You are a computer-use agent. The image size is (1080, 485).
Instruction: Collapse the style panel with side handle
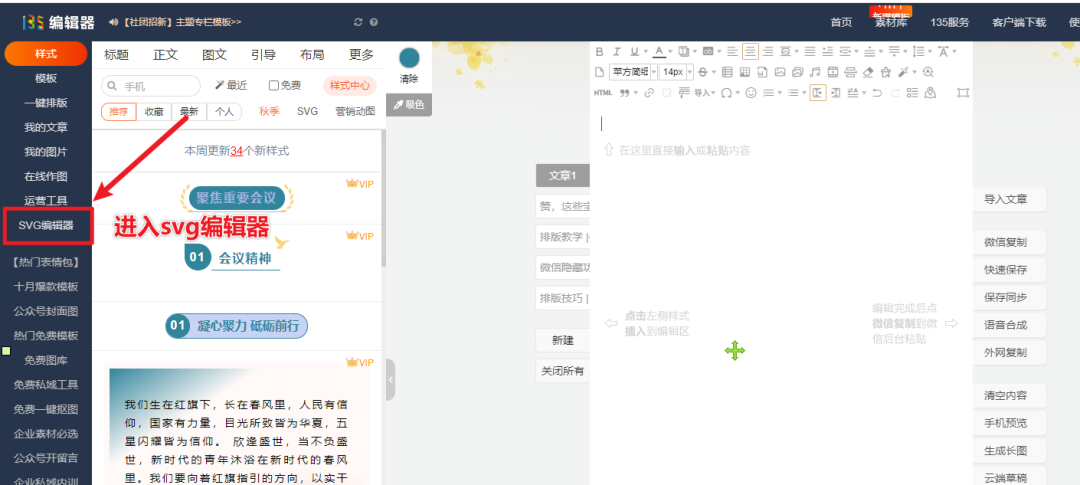pos(391,379)
